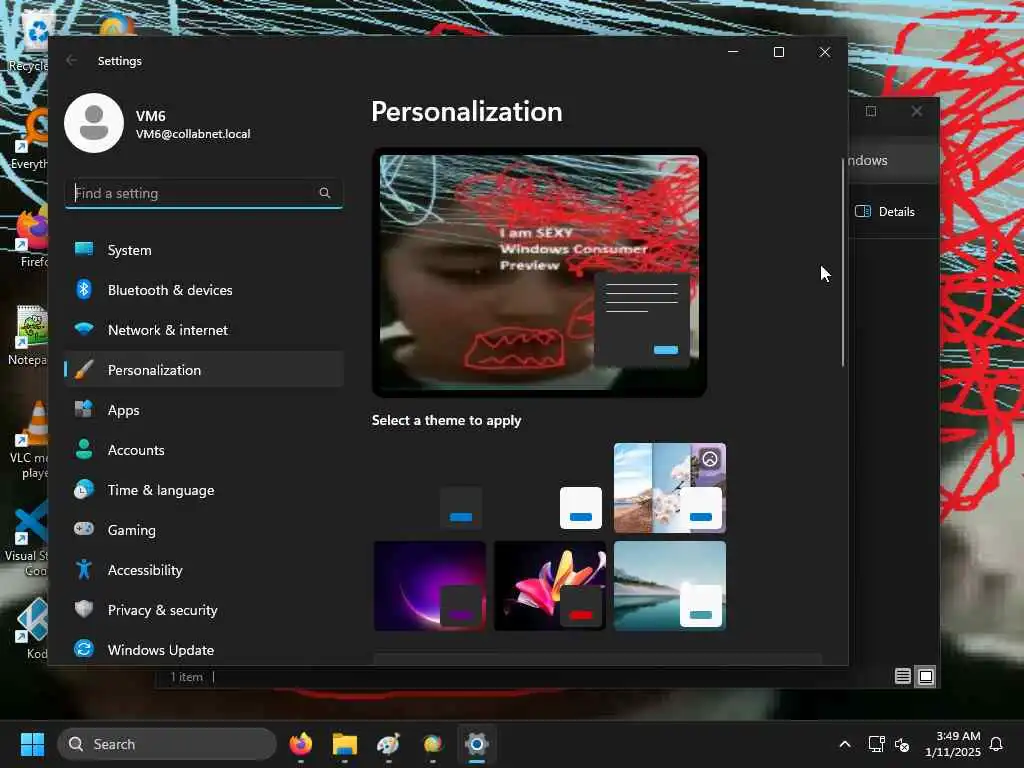The image size is (1024, 768).
Task: Apply the purple glow dark theme
Action: click(430, 586)
